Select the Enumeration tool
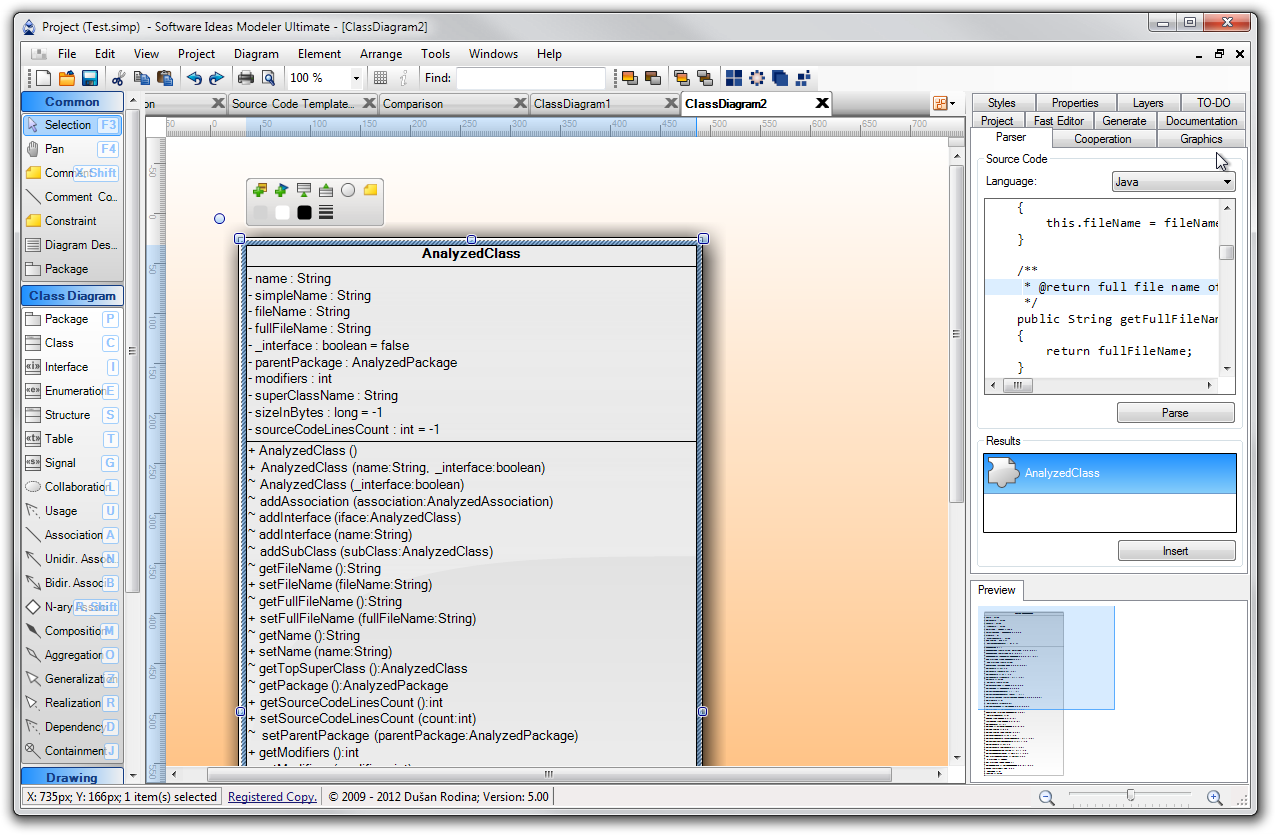The height and width of the screenshot is (835, 1276). pos(72,391)
